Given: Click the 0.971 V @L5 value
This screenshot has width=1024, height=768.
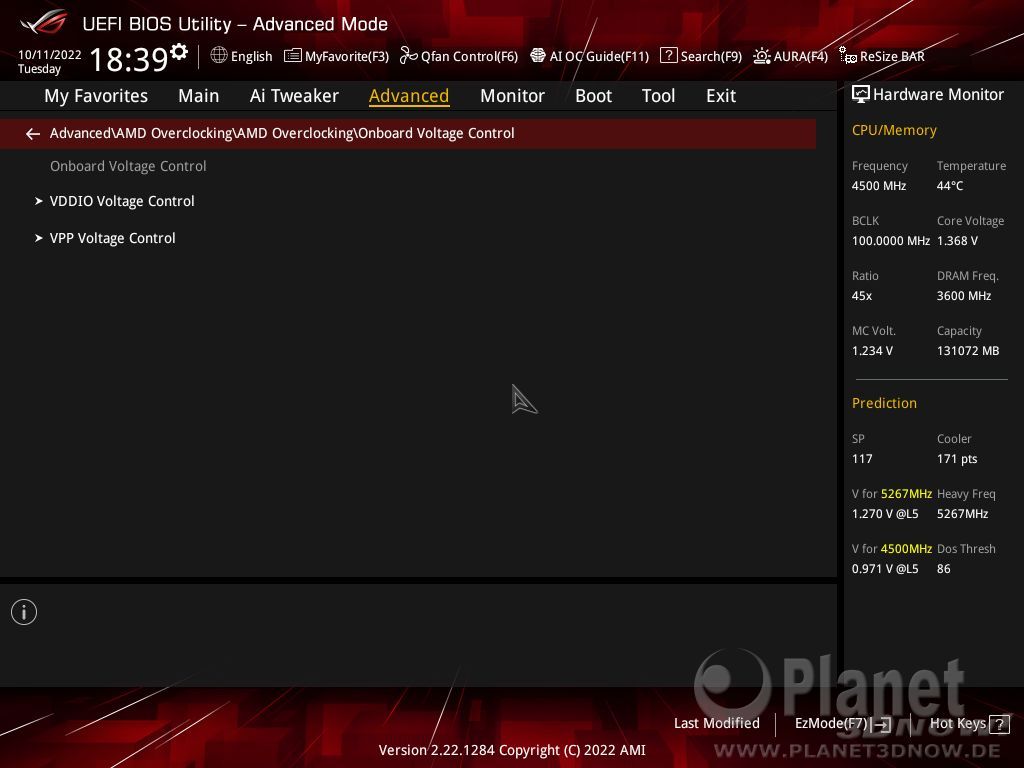Looking at the screenshot, I should click(x=885, y=569).
